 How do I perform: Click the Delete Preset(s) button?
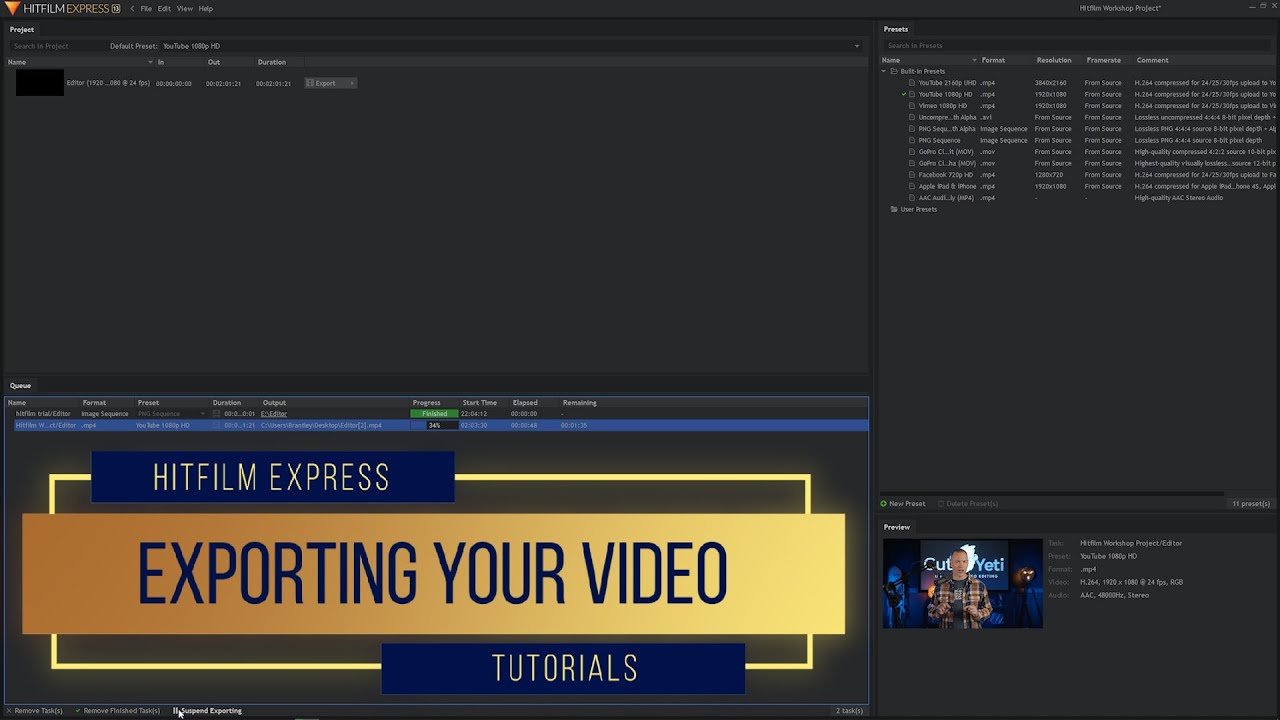(967, 504)
